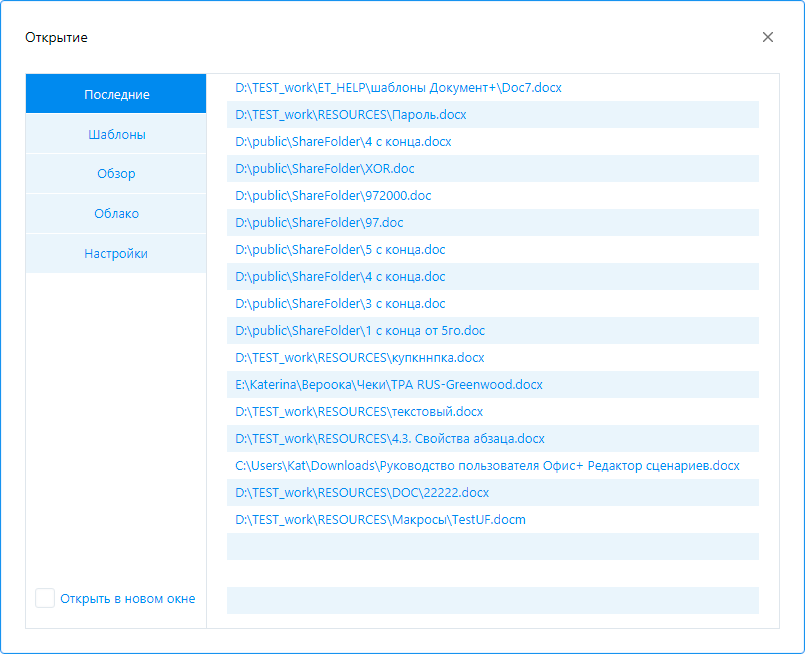The height and width of the screenshot is (654, 805).
Task: Open recent file 4.3. Свойства абзаца.docx
Action: (390, 439)
